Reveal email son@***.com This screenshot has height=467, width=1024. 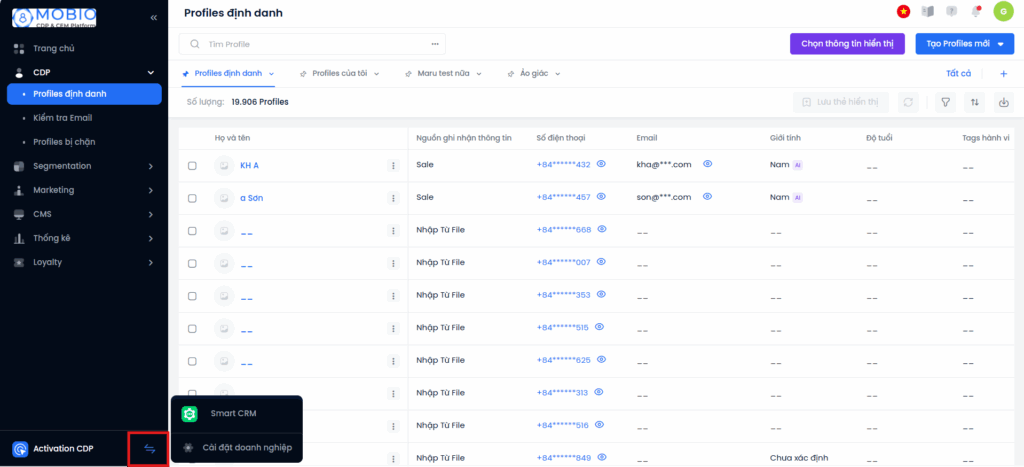707,197
